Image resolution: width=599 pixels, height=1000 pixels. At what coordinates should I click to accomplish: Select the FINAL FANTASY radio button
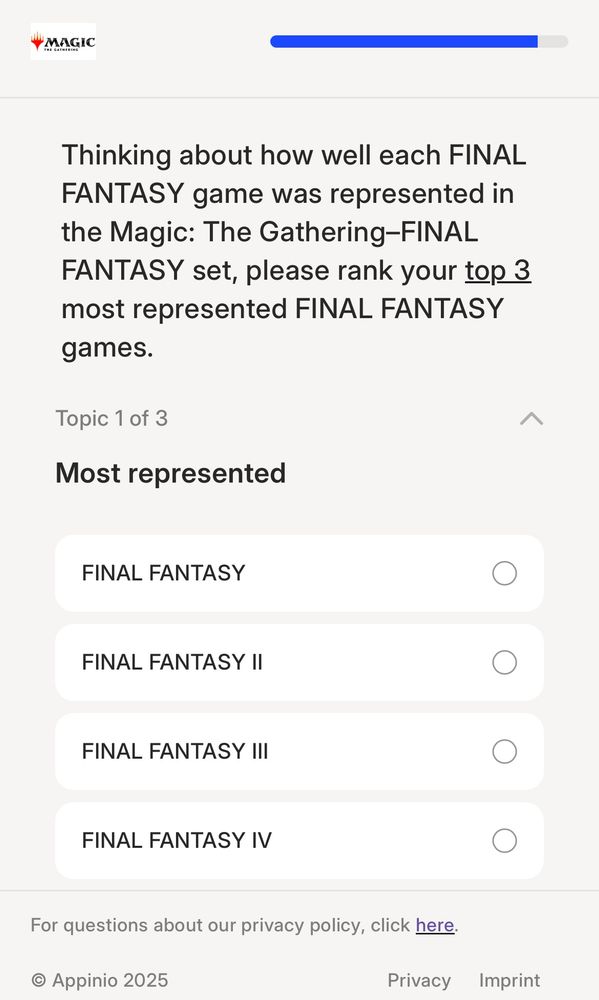505,573
